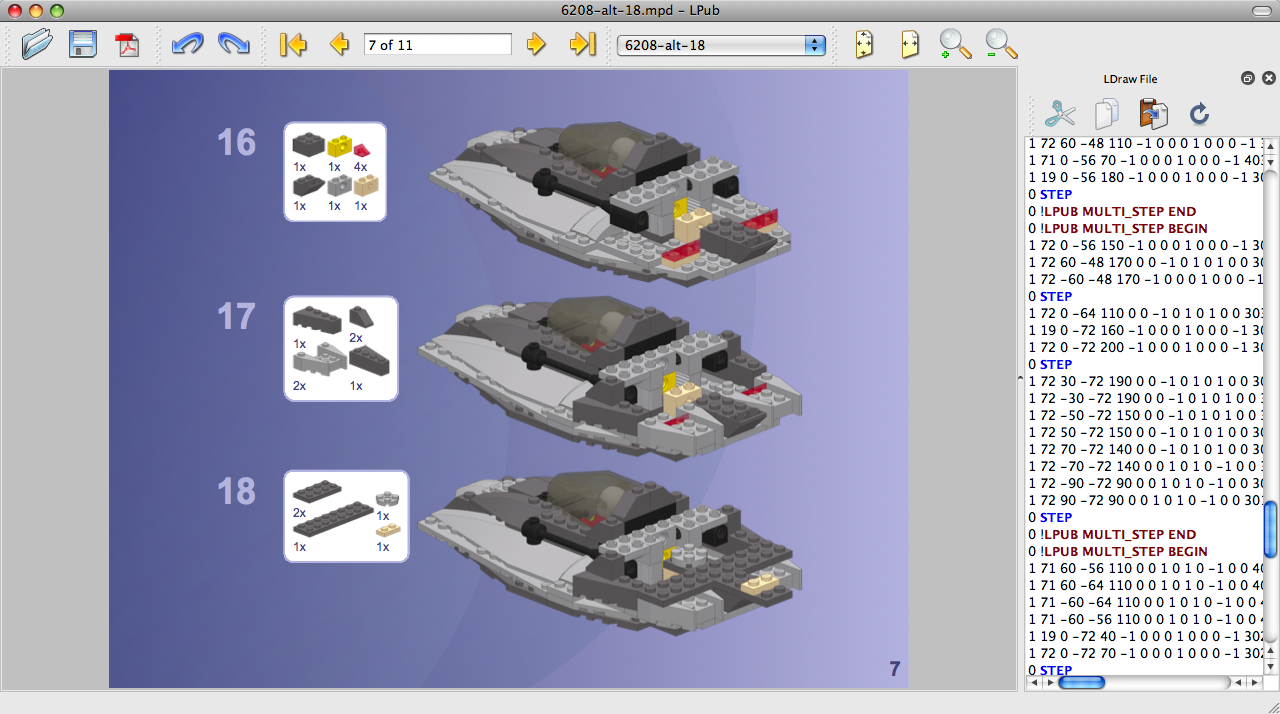
Task: Click the '4x' quantity in step 16 parts list
Action: [x=360, y=166]
